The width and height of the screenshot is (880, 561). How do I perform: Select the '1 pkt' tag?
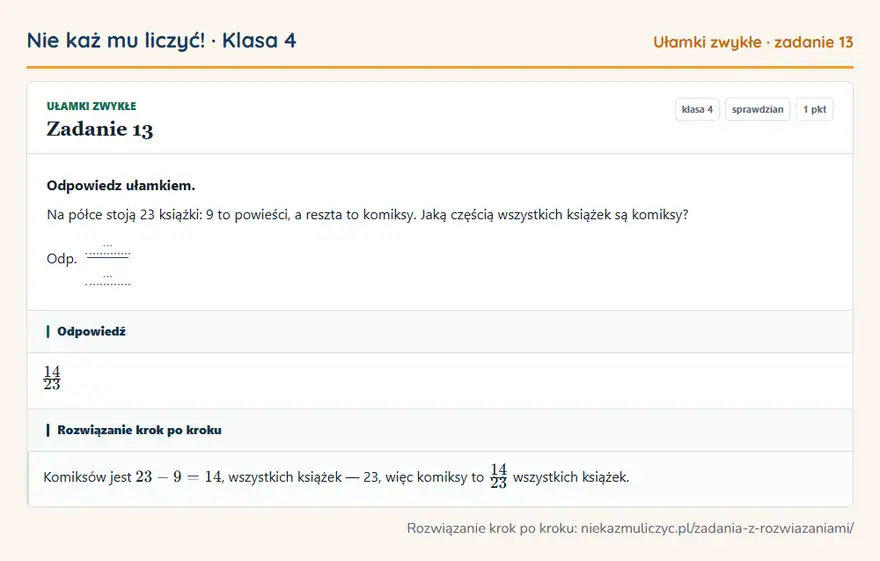click(814, 109)
